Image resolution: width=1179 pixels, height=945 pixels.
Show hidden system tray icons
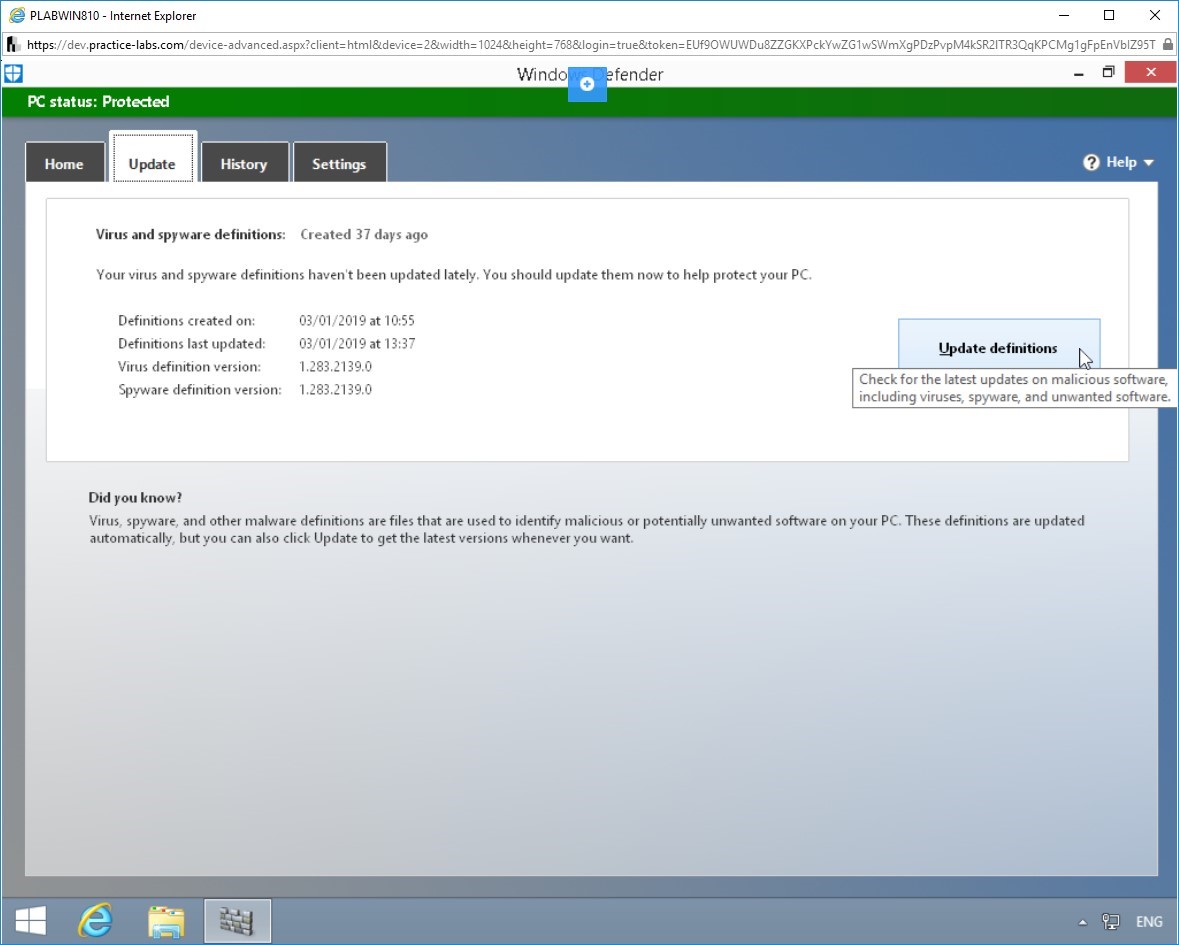tap(1082, 922)
